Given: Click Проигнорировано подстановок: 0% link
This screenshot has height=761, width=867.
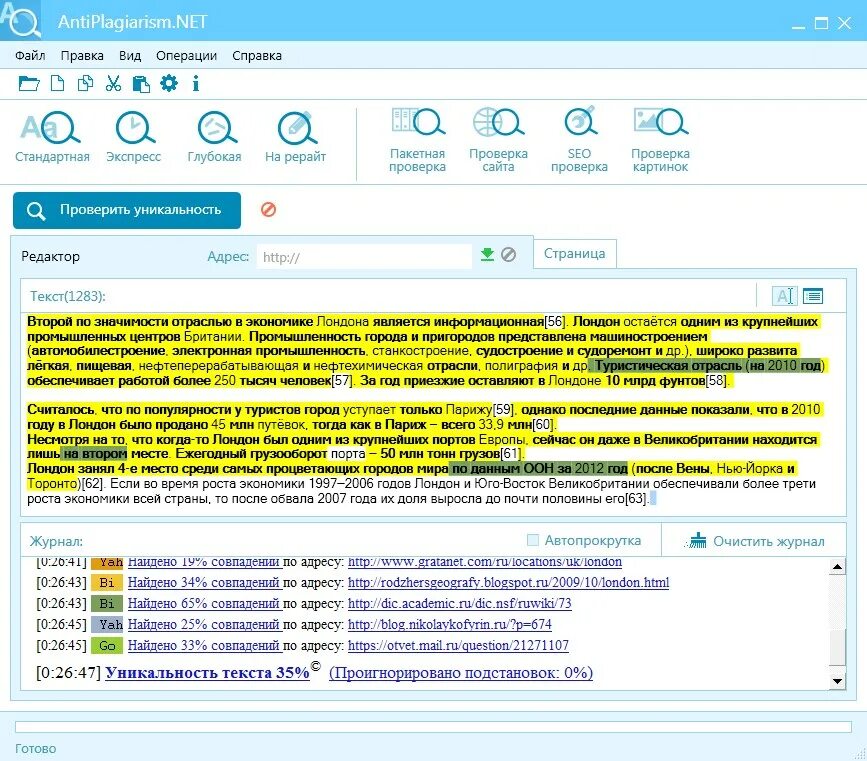Looking at the screenshot, I should [x=461, y=673].
